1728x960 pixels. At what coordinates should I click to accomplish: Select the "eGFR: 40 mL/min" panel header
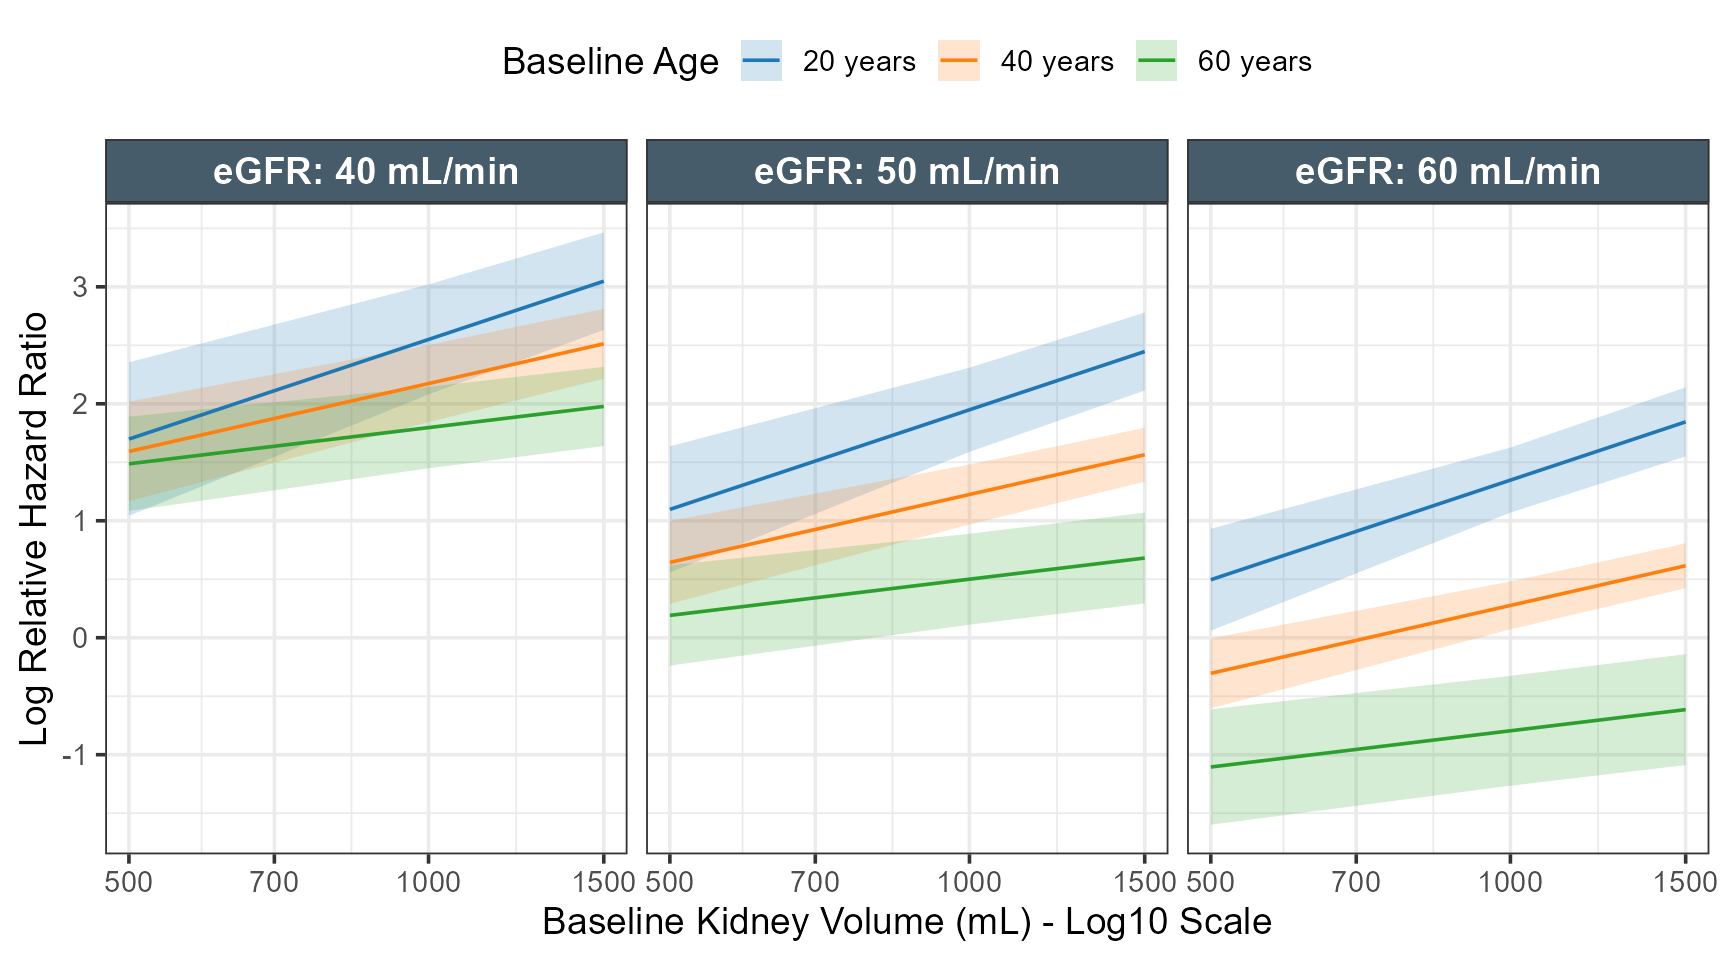[366, 172]
